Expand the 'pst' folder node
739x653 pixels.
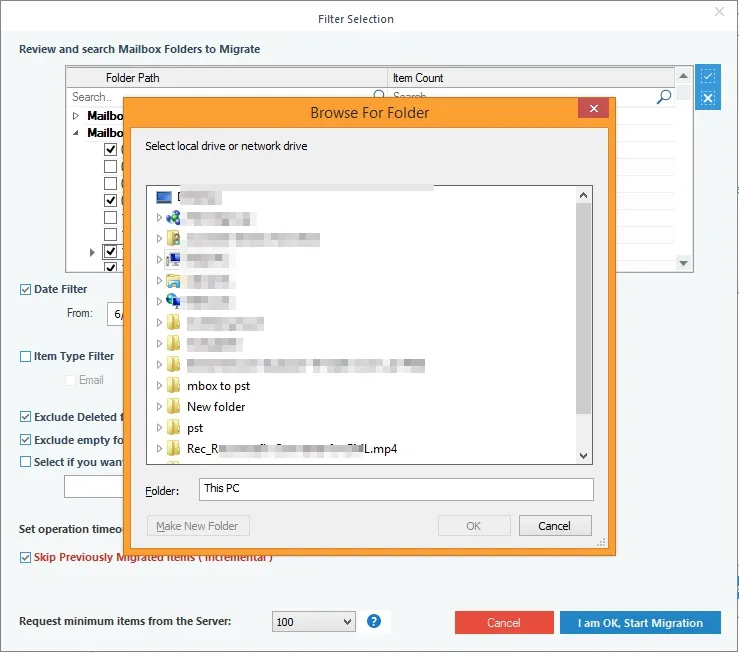159,428
